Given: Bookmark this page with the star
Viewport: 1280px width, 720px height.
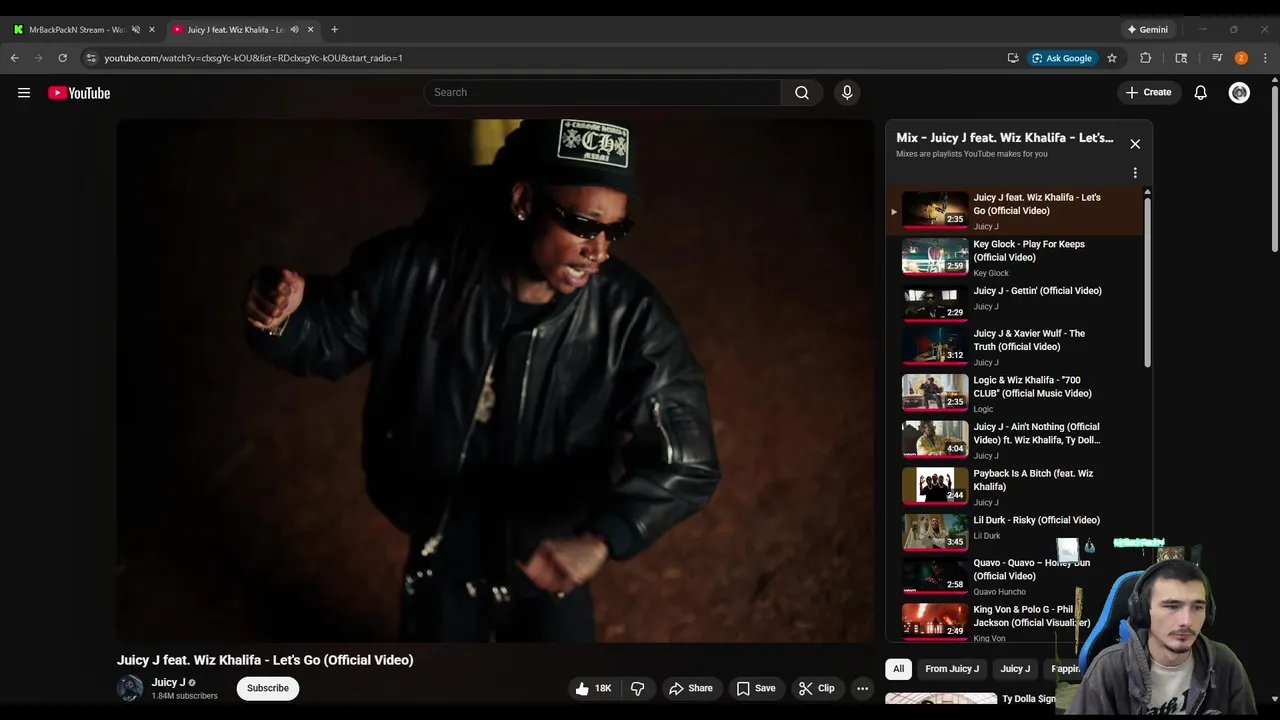Looking at the screenshot, I should pyautogui.click(x=1111, y=58).
